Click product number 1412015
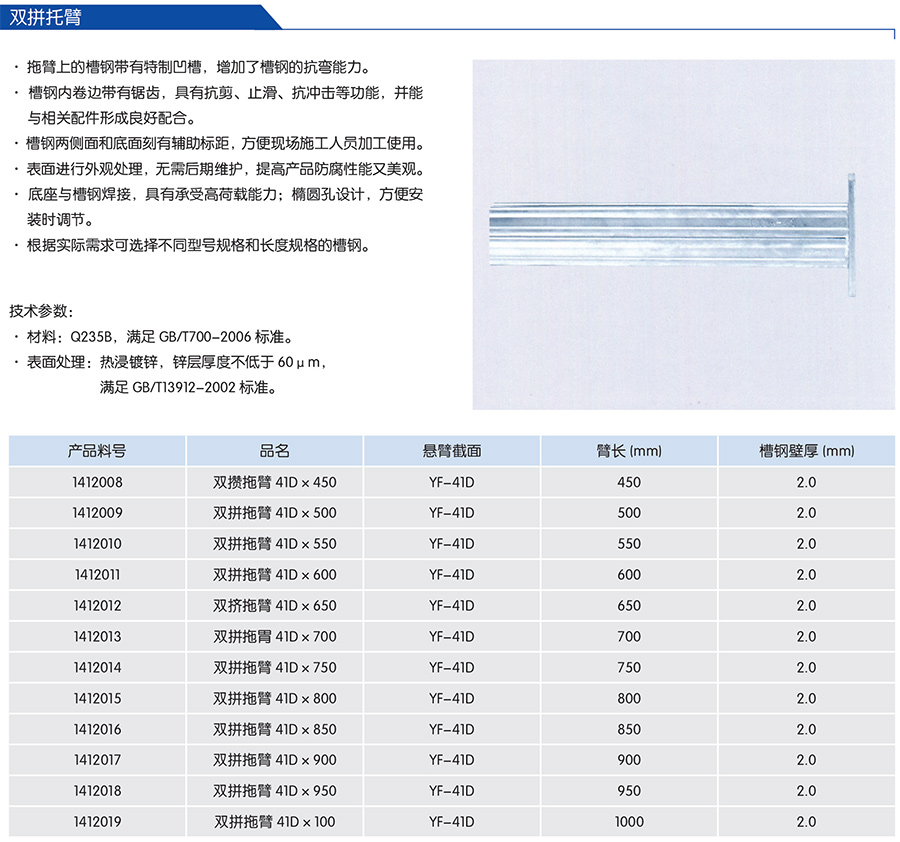 [x=97, y=699]
